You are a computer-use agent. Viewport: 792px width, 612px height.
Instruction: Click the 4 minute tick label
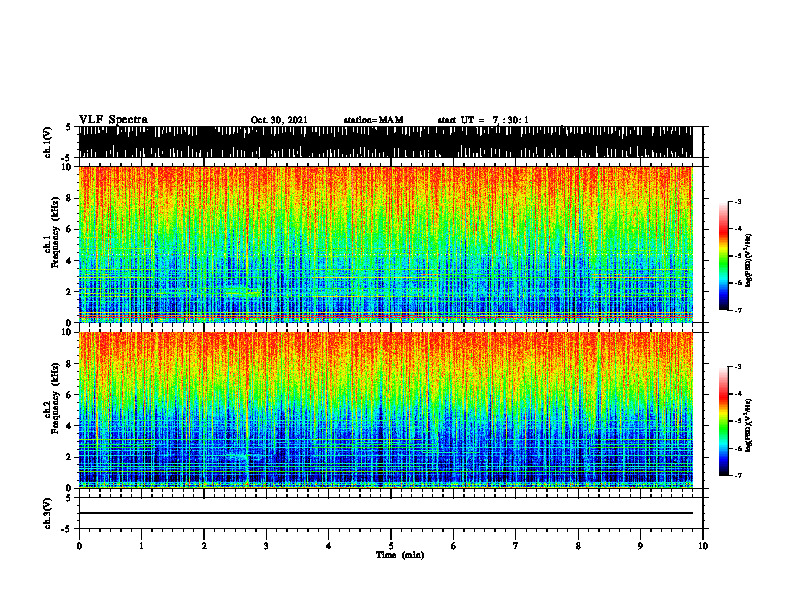[329, 546]
